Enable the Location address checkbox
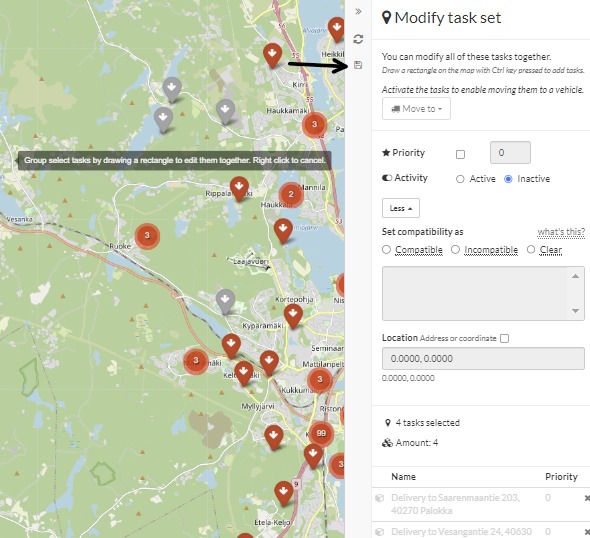This screenshot has height=538, width=590. point(505,338)
